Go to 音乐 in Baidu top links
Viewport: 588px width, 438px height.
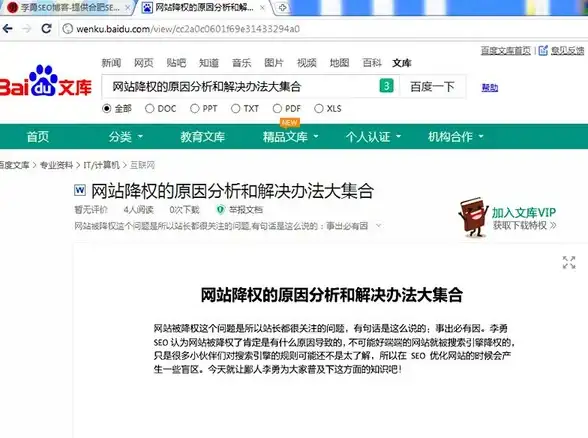tap(242, 63)
